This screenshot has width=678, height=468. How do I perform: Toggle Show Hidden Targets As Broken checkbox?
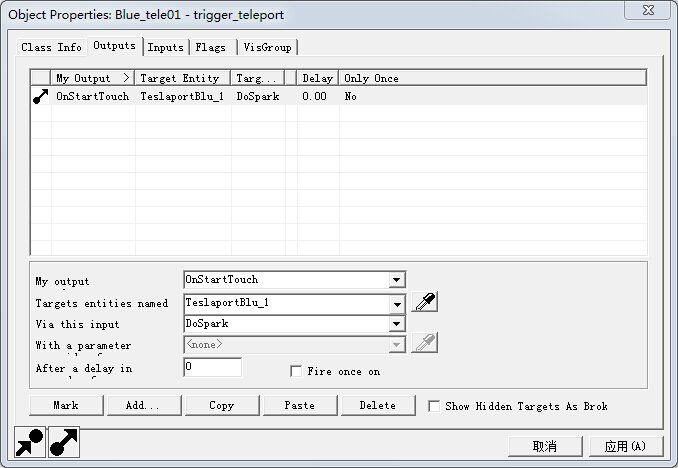click(434, 406)
